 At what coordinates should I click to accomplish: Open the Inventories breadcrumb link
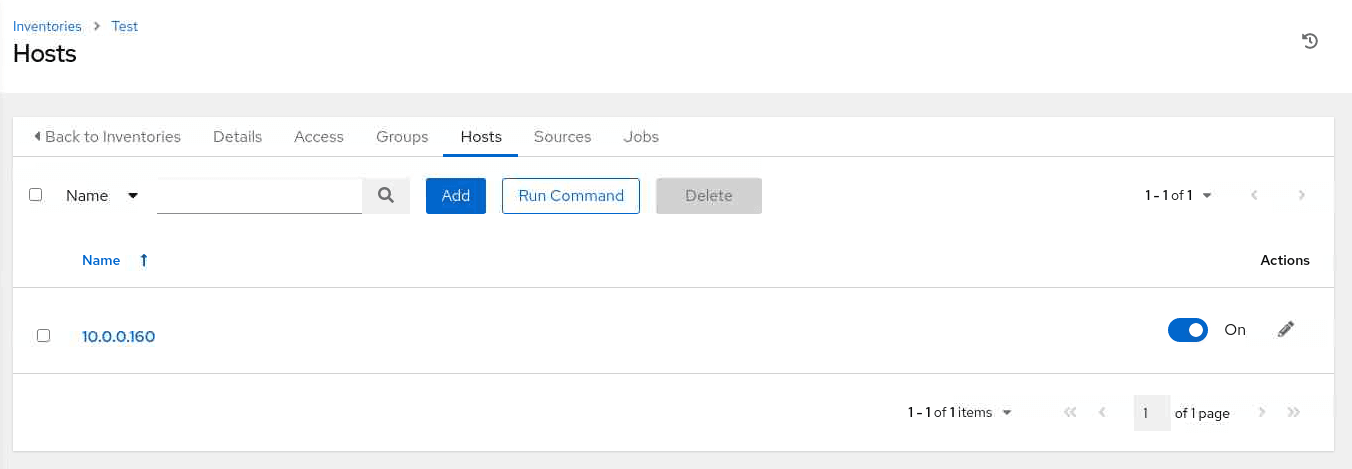[48, 26]
